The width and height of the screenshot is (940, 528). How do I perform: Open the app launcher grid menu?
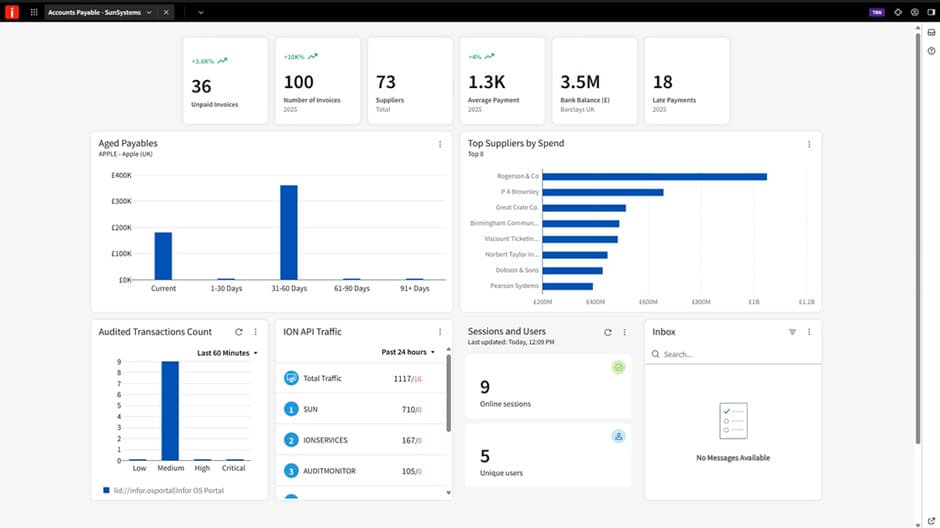pos(34,12)
